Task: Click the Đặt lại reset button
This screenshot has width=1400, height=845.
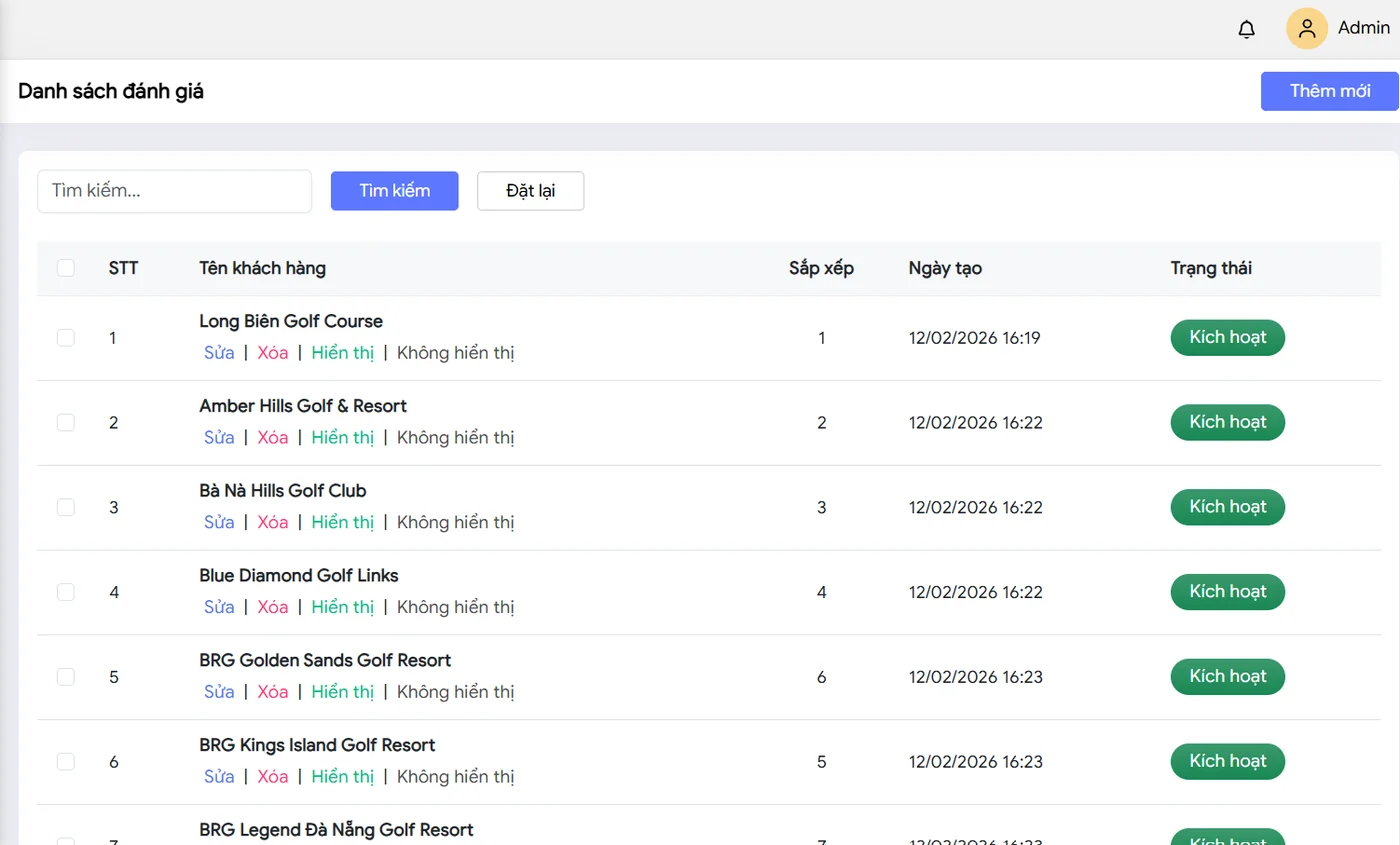Action: pos(531,191)
